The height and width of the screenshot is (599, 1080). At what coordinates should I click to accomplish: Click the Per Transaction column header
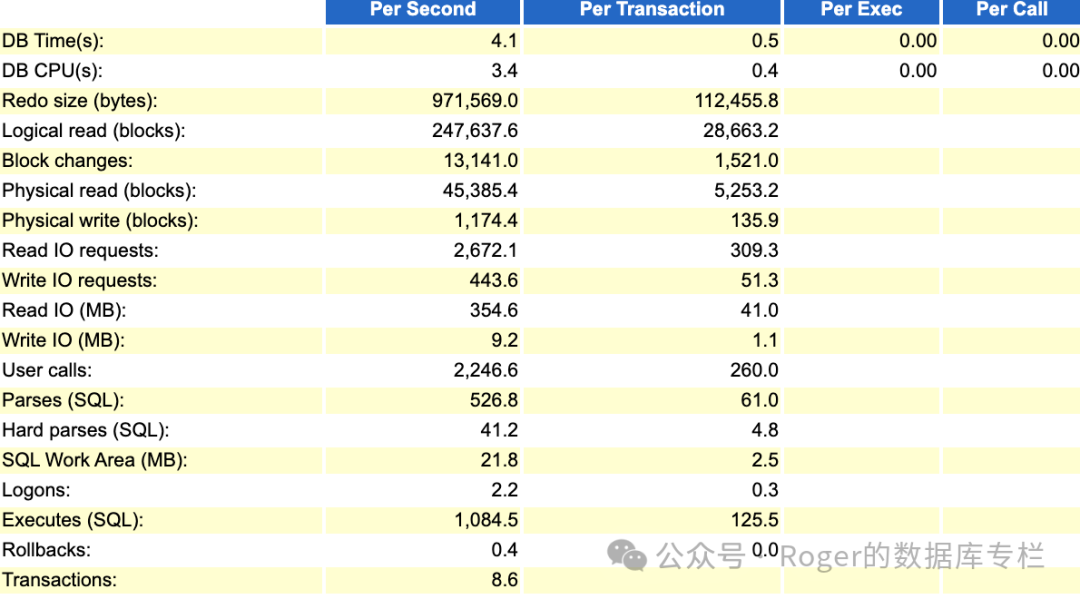tap(652, 10)
